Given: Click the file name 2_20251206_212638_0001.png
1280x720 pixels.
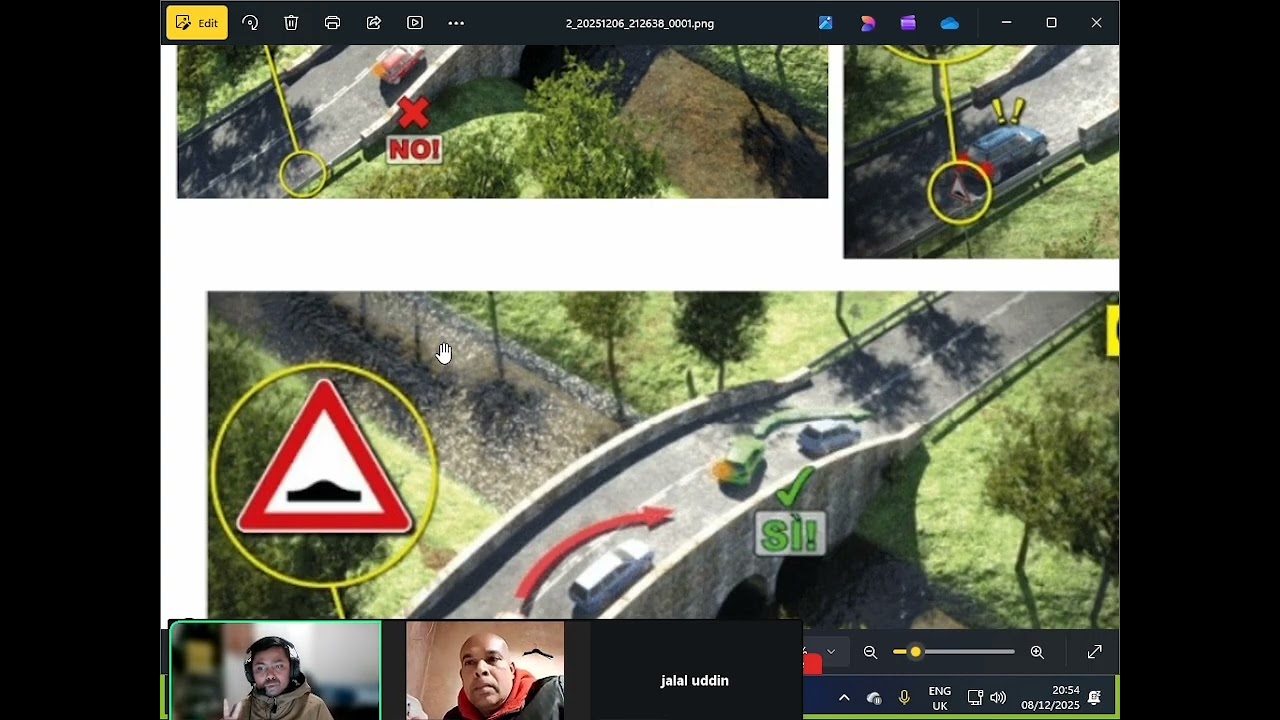Looking at the screenshot, I should [640, 23].
